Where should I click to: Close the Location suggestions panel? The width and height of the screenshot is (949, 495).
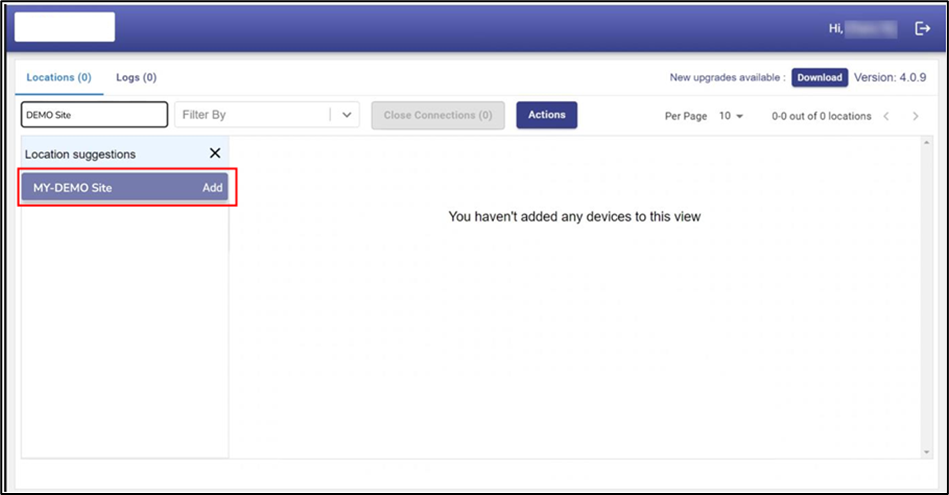pos(214,154)
